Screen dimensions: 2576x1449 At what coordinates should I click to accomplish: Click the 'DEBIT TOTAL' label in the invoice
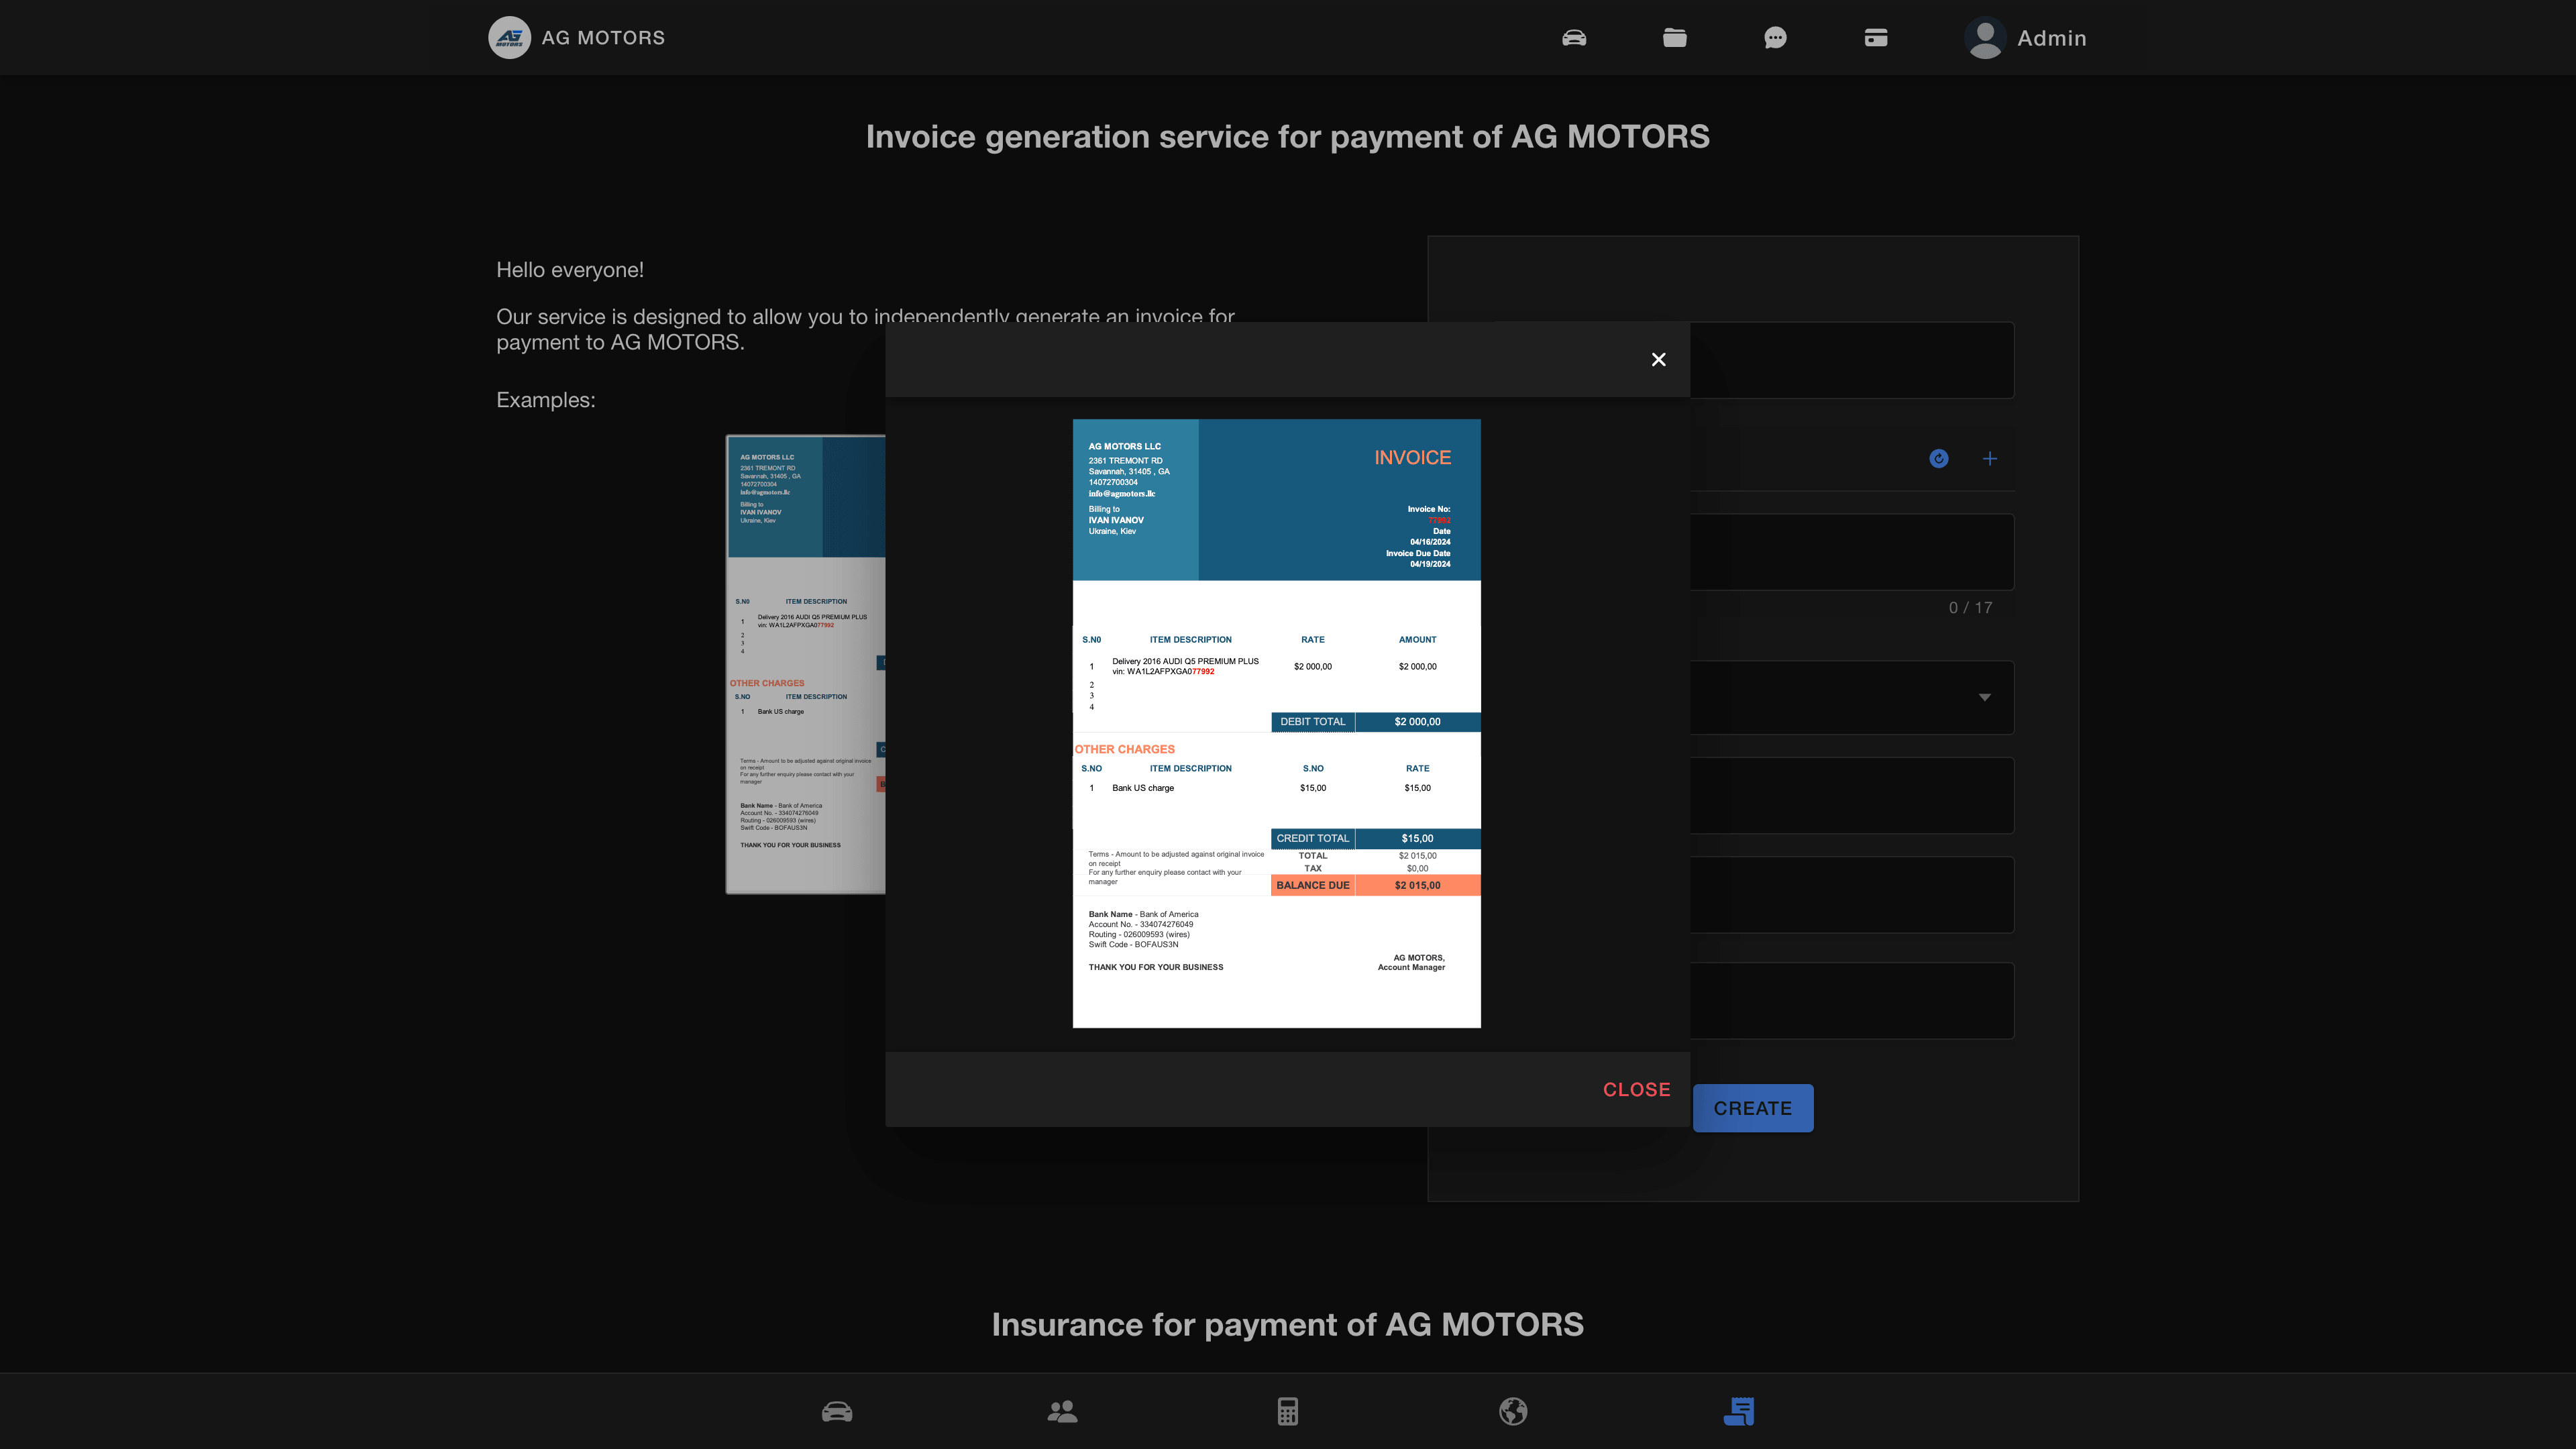(x=1313, y=721)
